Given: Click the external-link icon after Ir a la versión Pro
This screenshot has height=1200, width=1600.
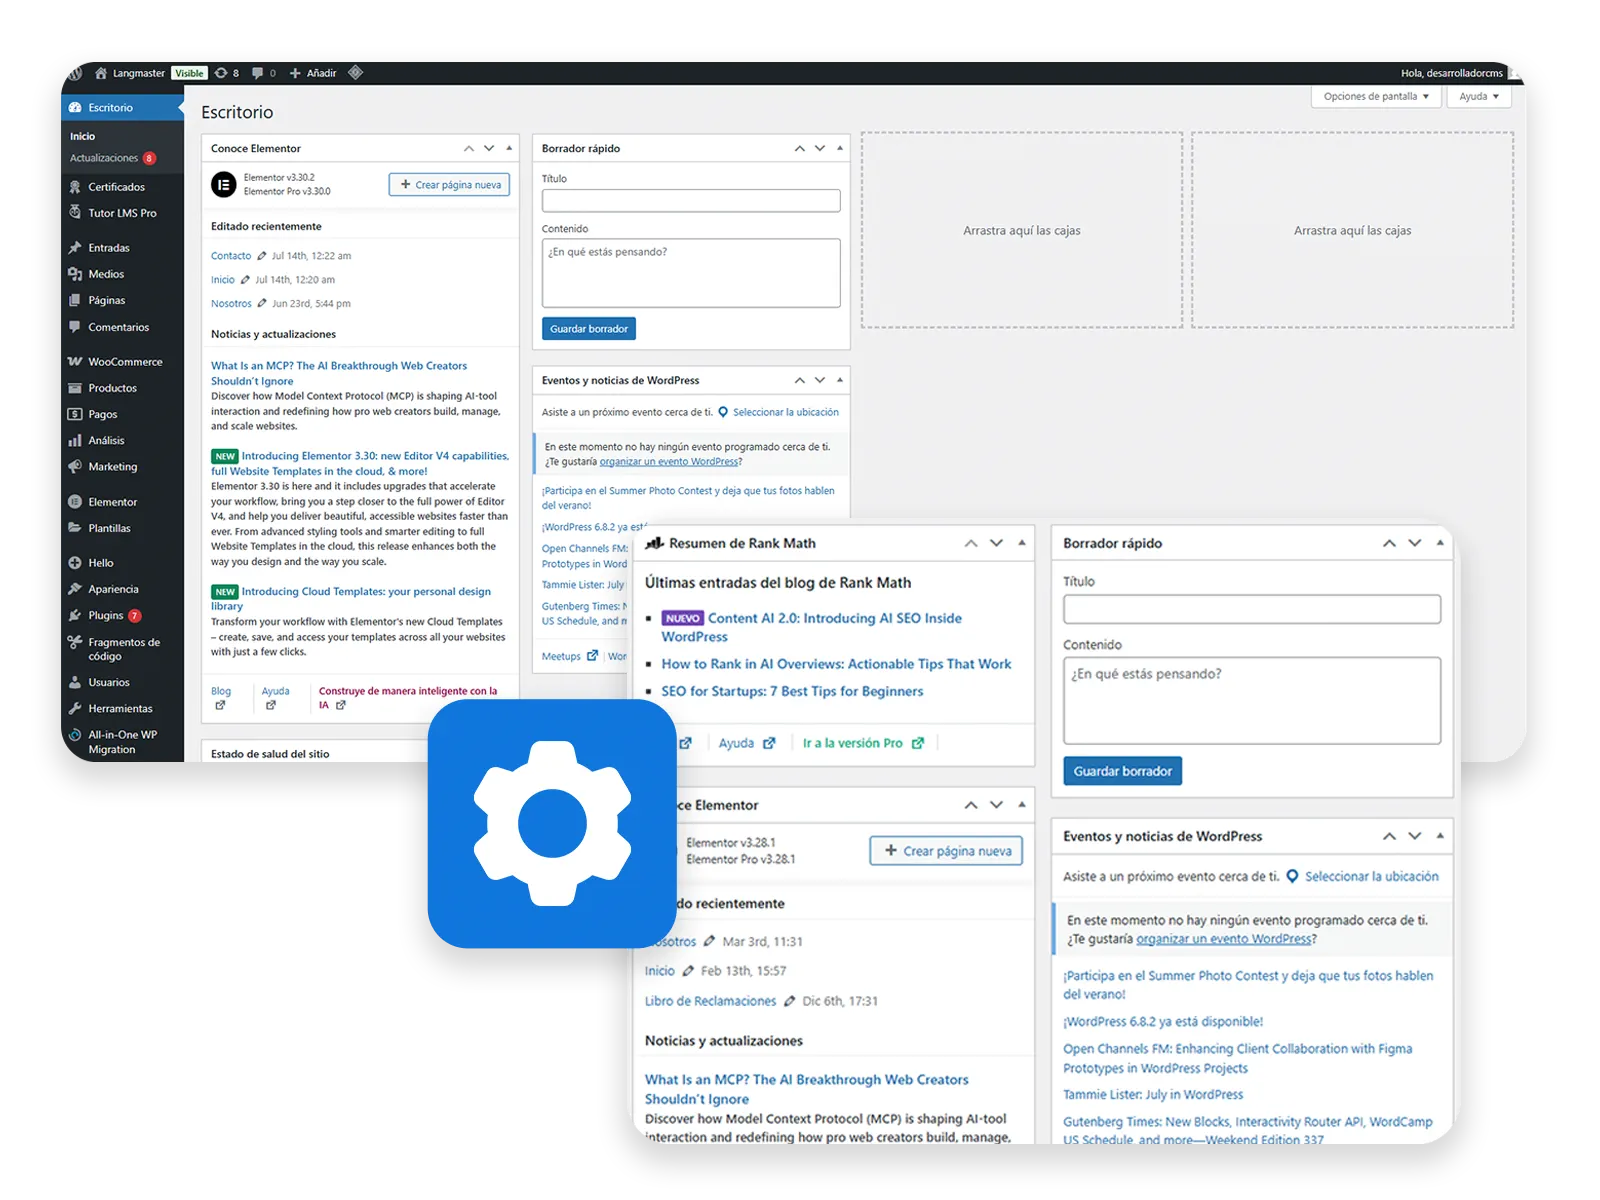Looking at the screenshot, I should coord(918,743).
